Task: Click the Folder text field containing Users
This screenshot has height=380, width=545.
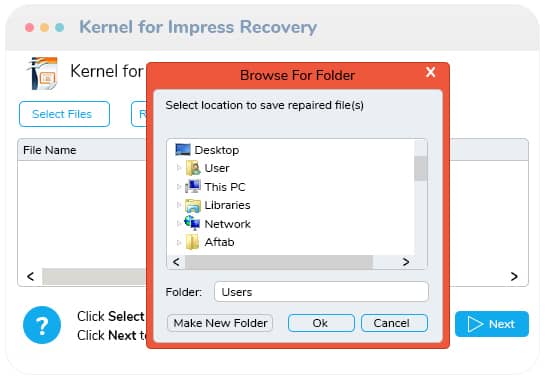Action: 321,292
